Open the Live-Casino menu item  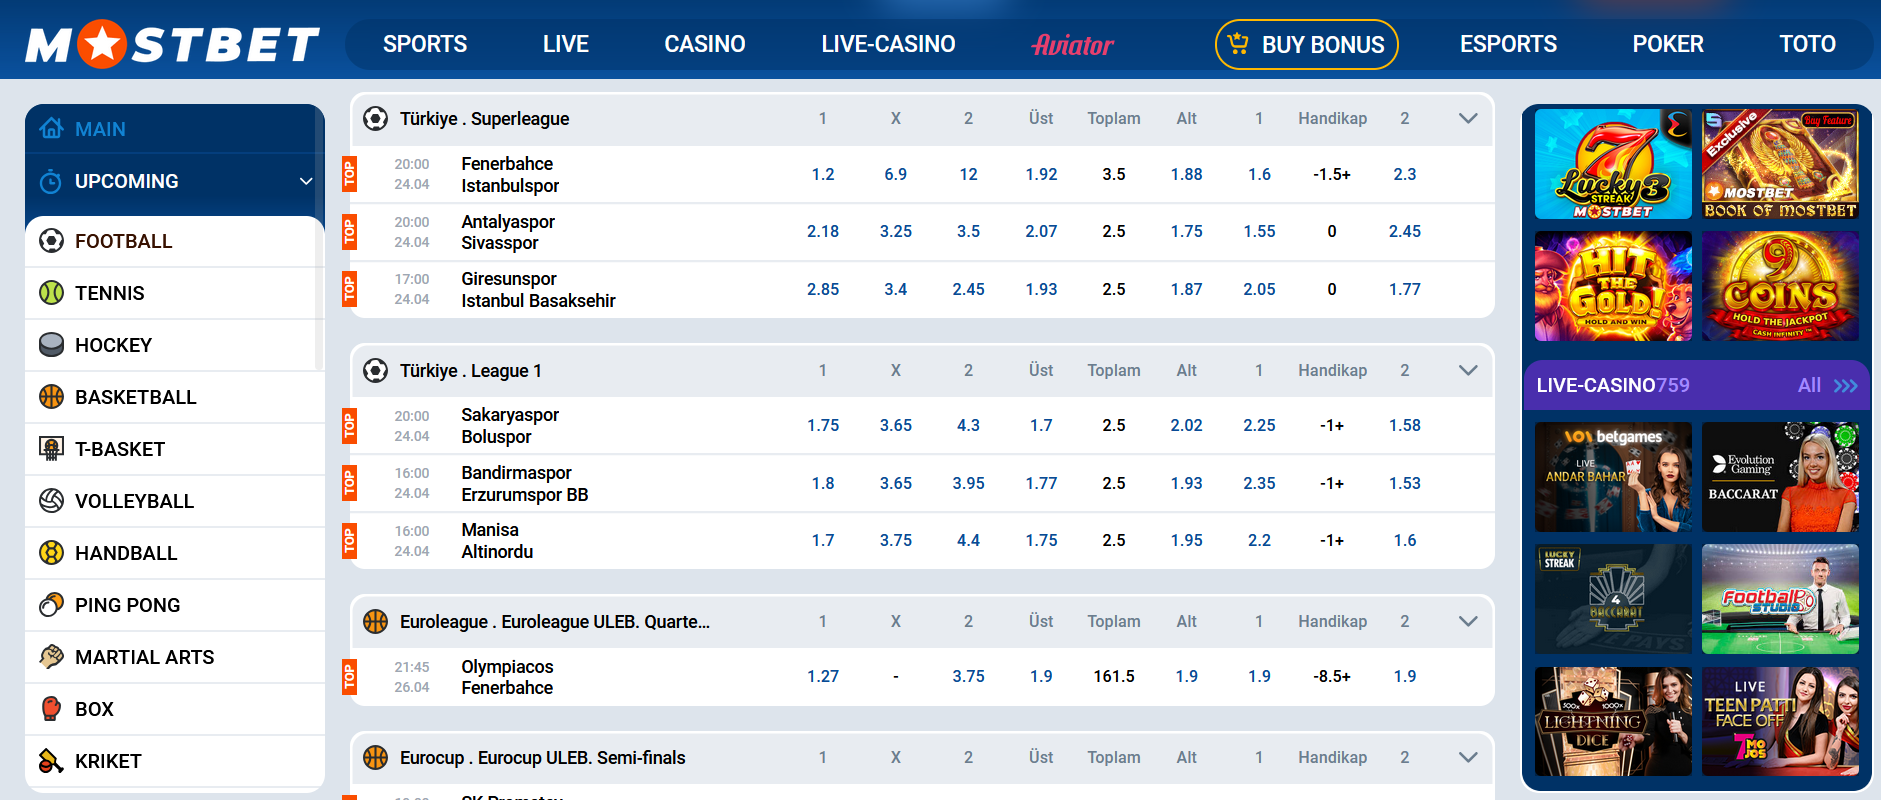(887, 45)
